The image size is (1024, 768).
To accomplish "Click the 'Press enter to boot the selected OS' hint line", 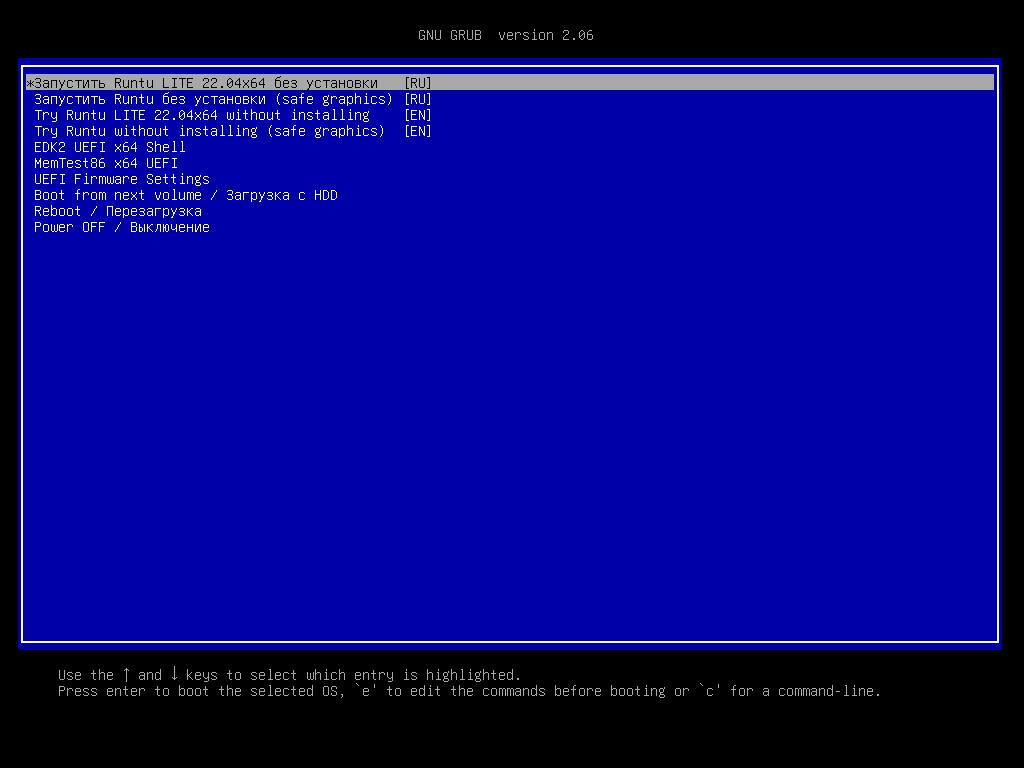I will pyautogui.click(x=469, y=691).
